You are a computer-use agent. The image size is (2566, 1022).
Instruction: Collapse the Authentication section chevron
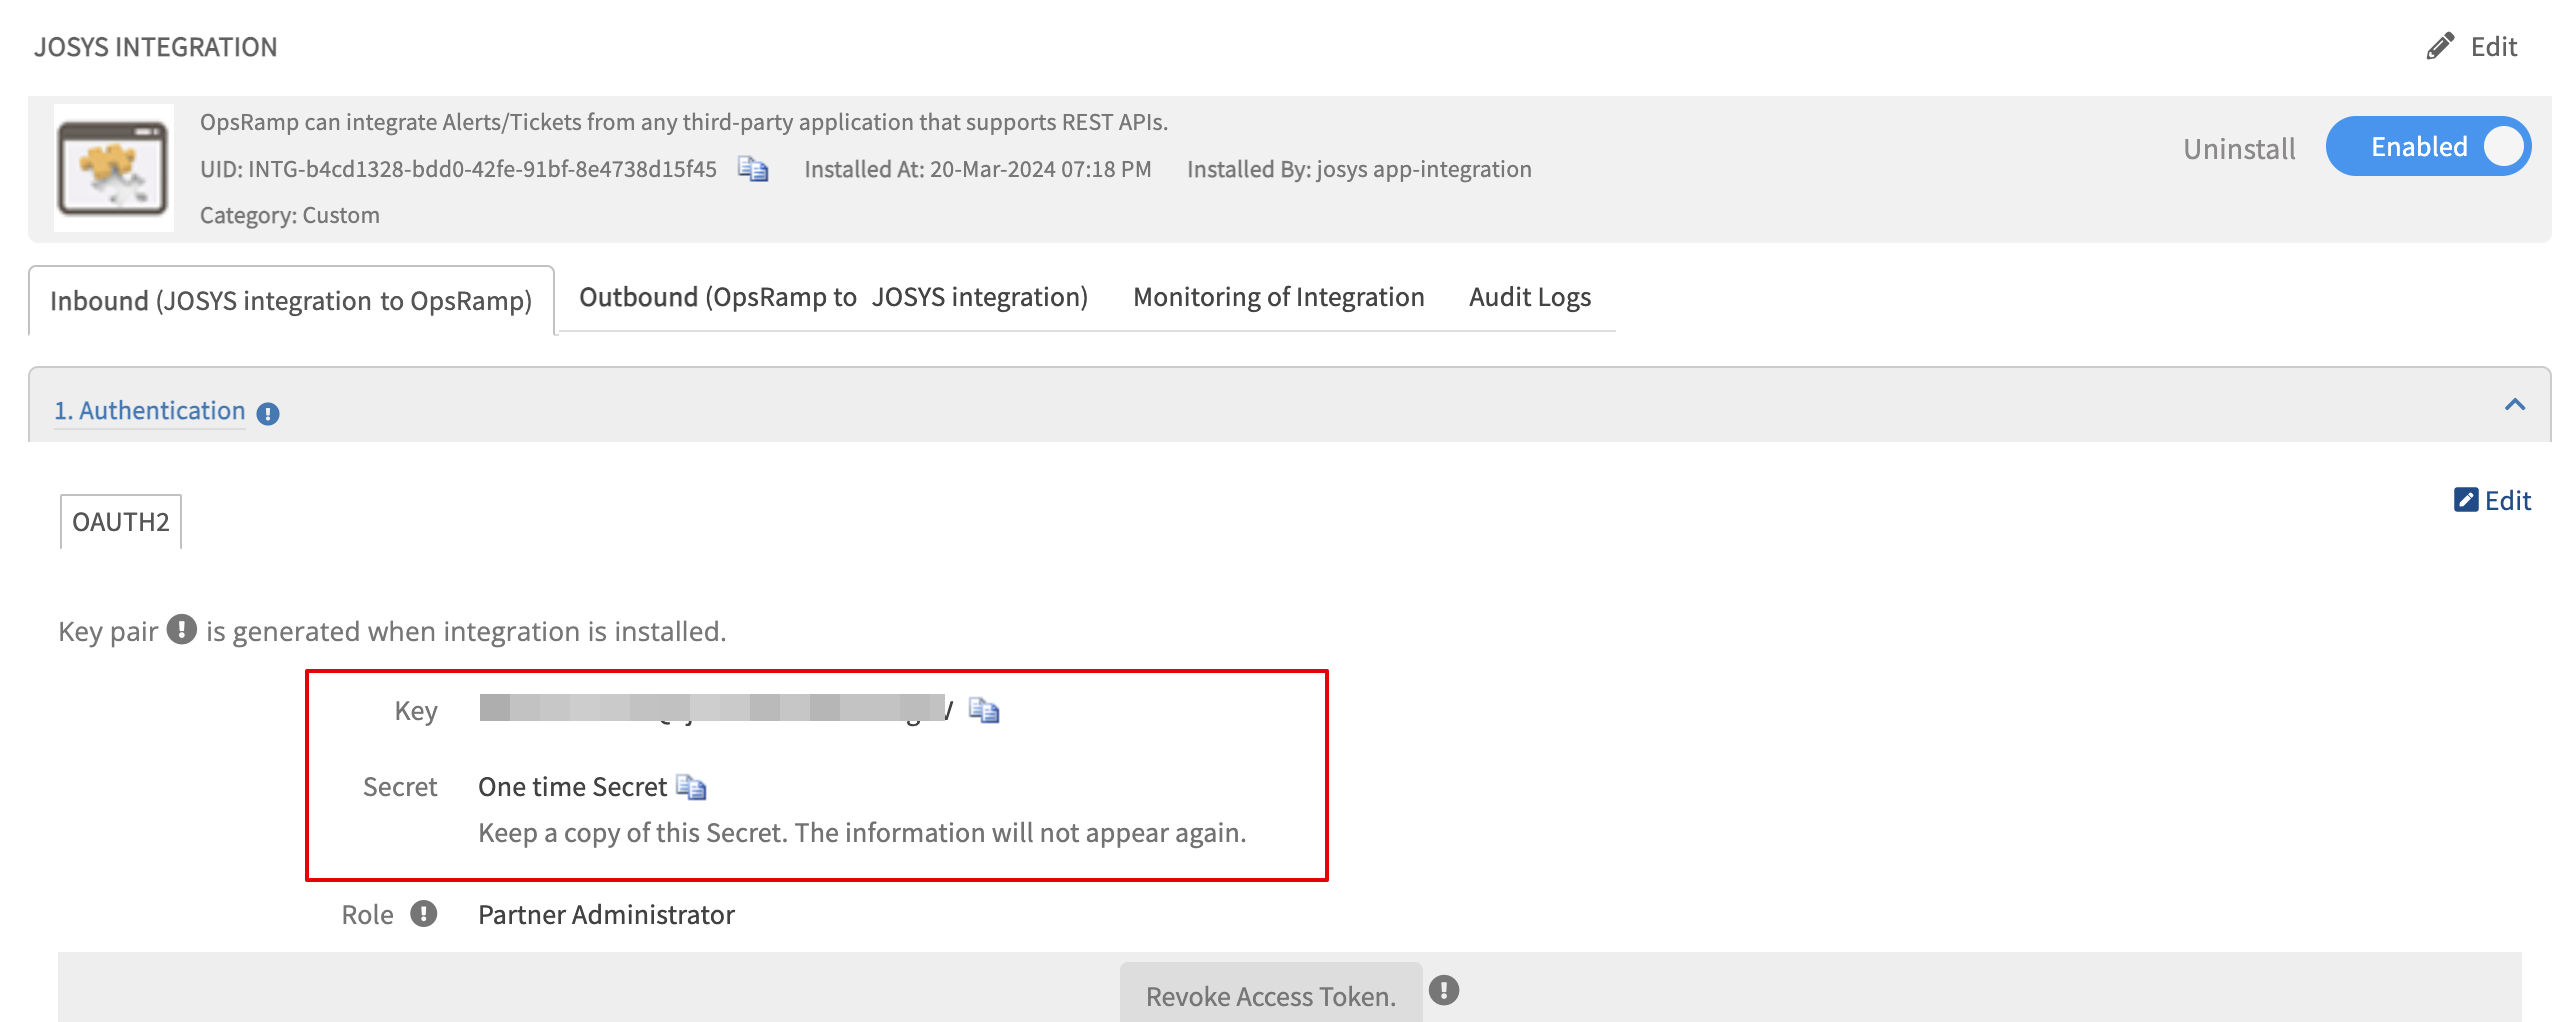(x=2514, y=405)
